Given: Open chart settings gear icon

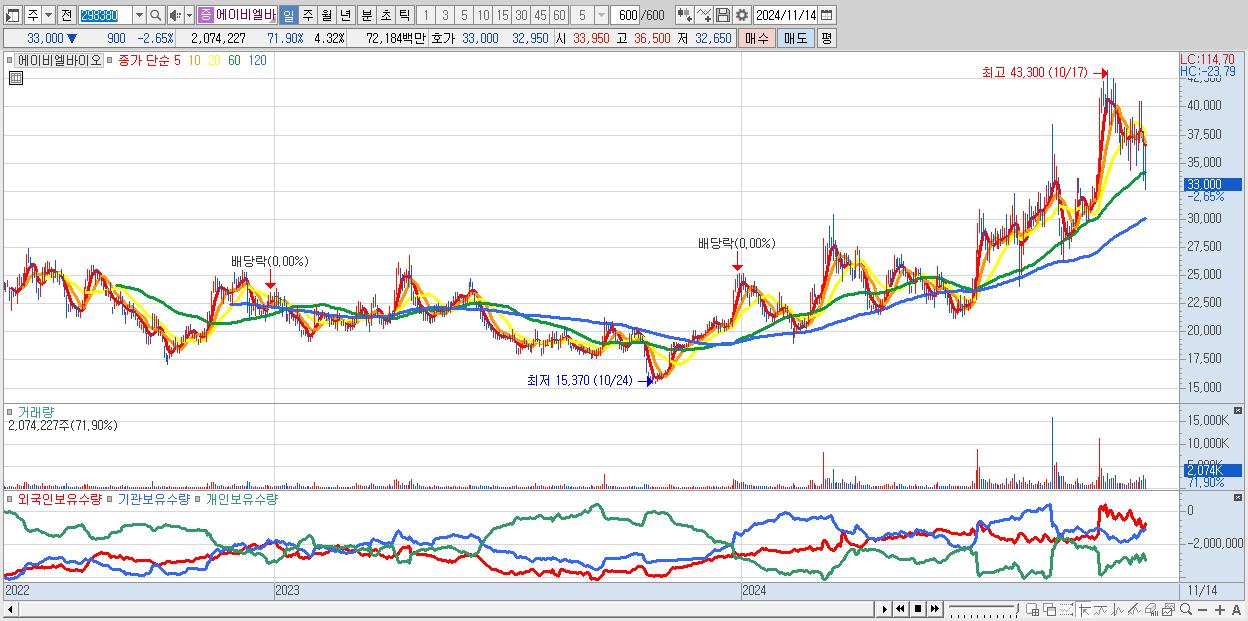Looking at the screenshot, I should tap(742, 15).
